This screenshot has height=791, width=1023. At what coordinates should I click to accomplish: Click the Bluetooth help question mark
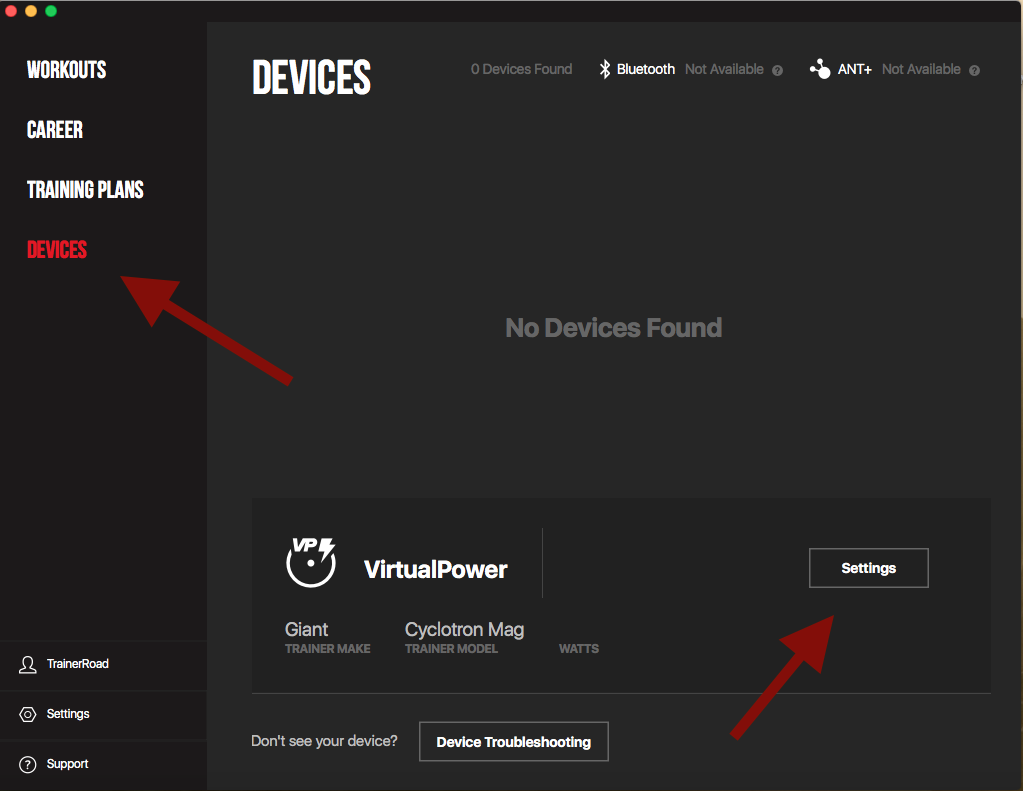pyautogui.click(x=777, y=70)
